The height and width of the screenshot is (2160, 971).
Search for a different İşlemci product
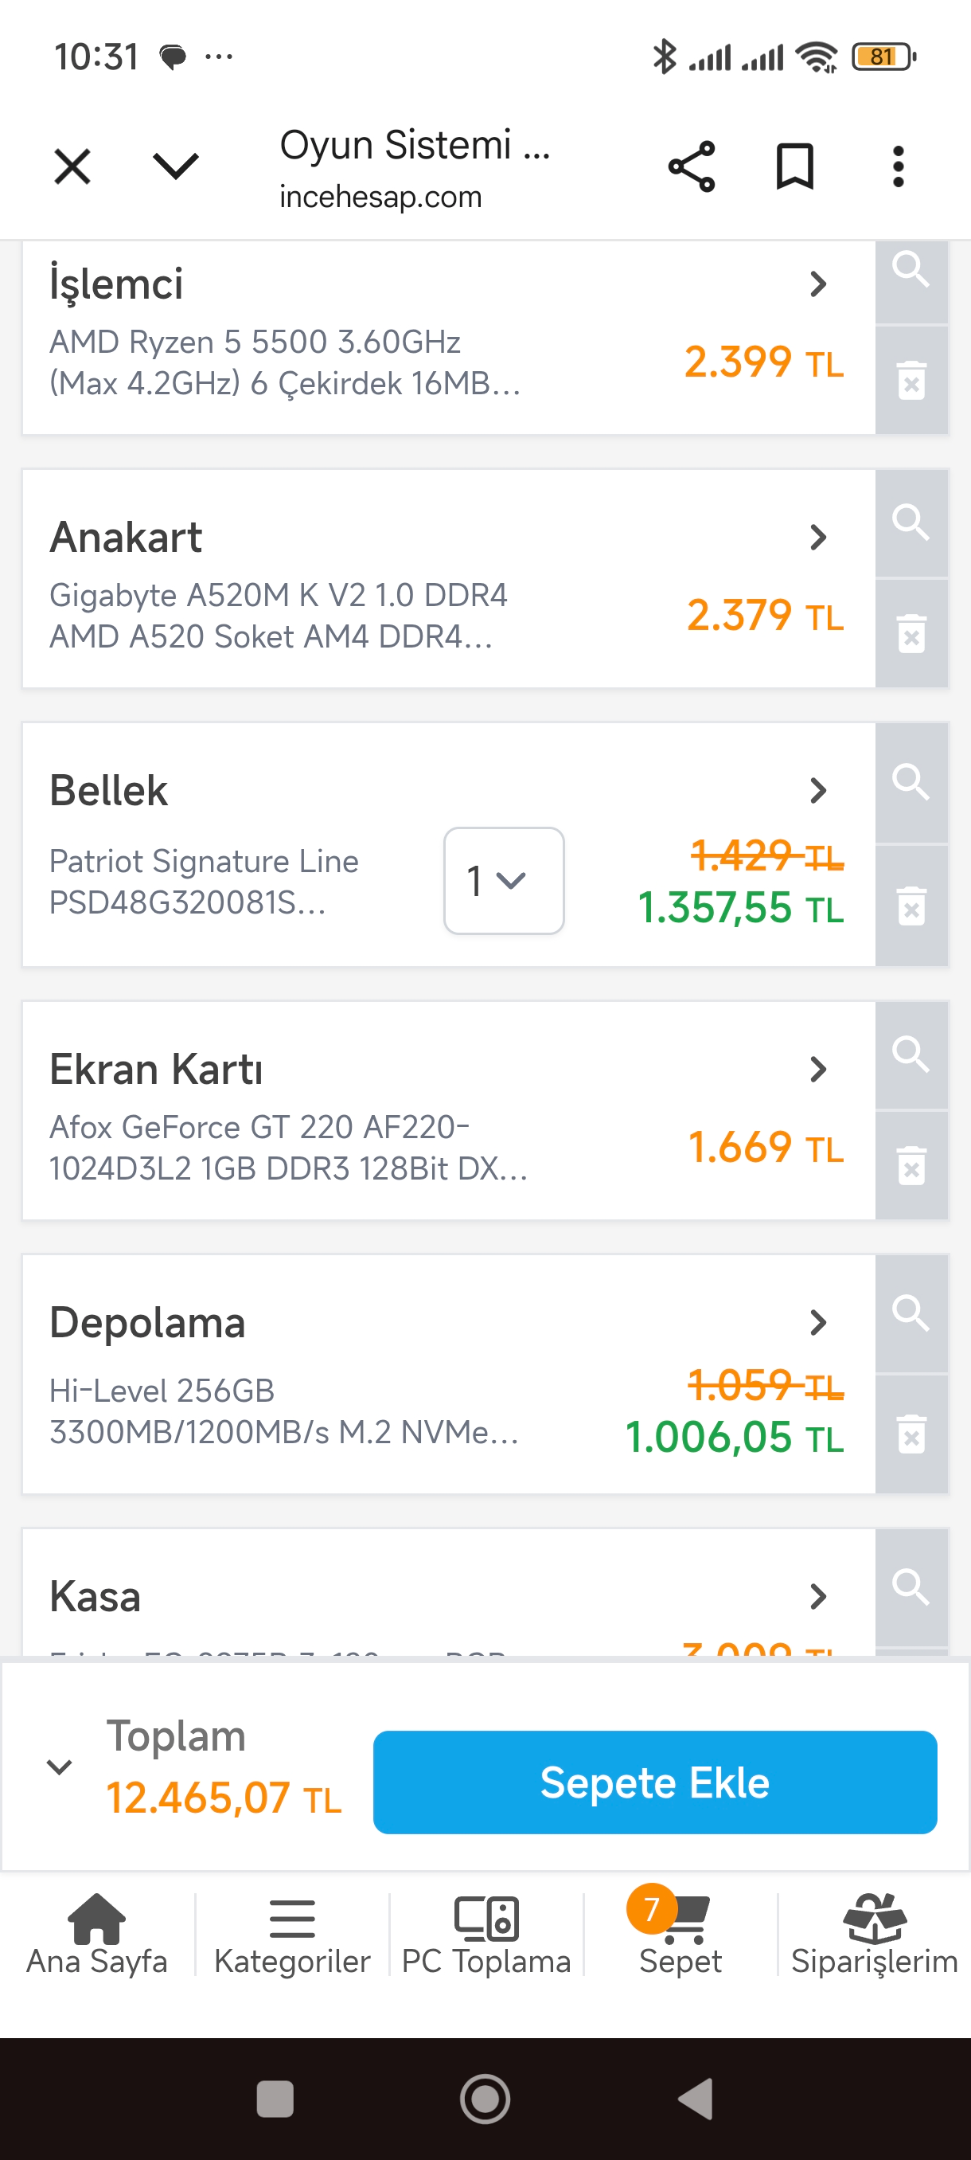(x=911, y=281)
